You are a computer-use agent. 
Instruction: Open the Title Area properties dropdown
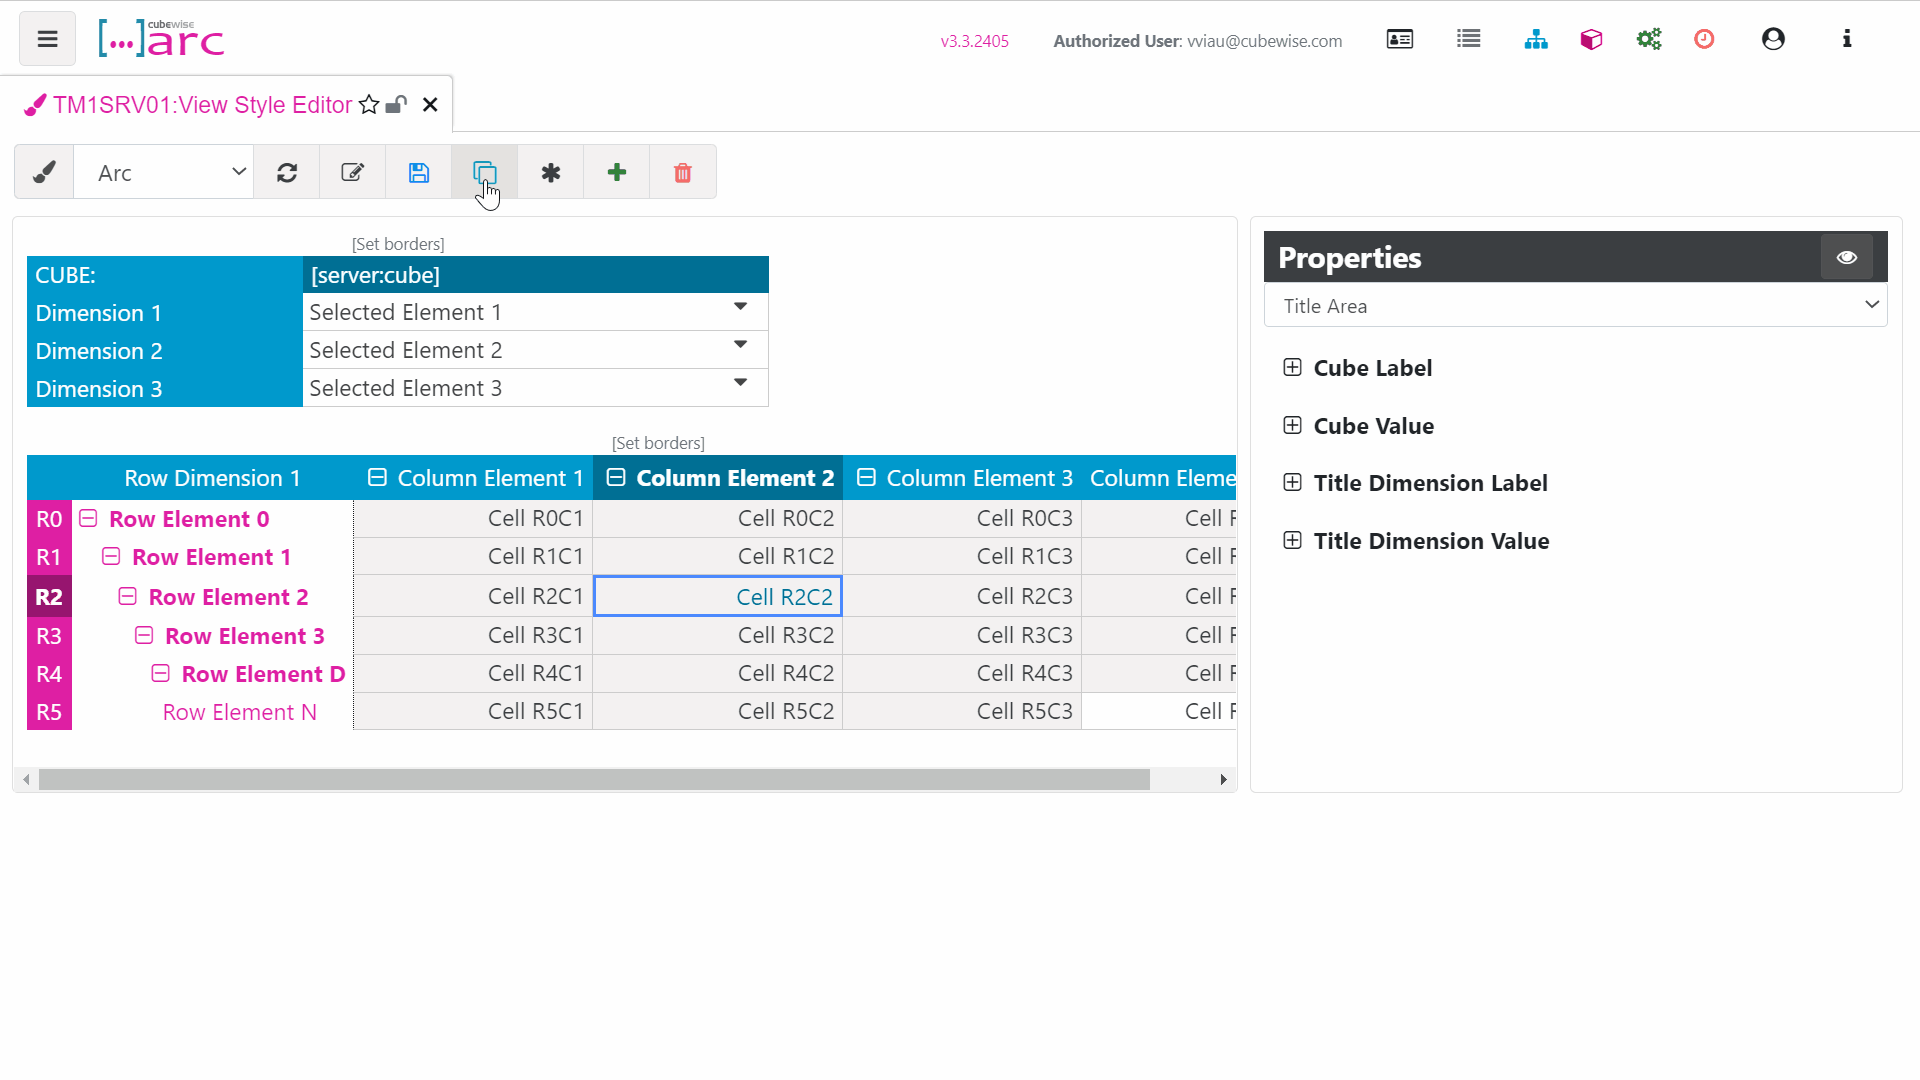click(x=1575, y=306)
